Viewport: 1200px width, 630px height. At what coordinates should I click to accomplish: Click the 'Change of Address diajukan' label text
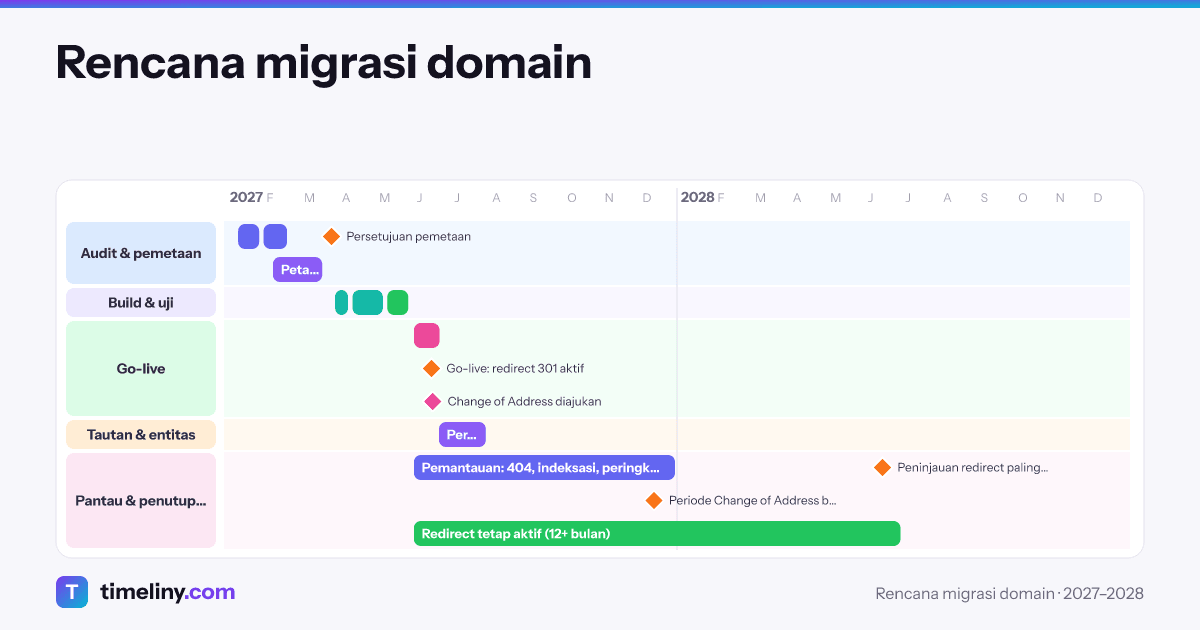point(524,401)
